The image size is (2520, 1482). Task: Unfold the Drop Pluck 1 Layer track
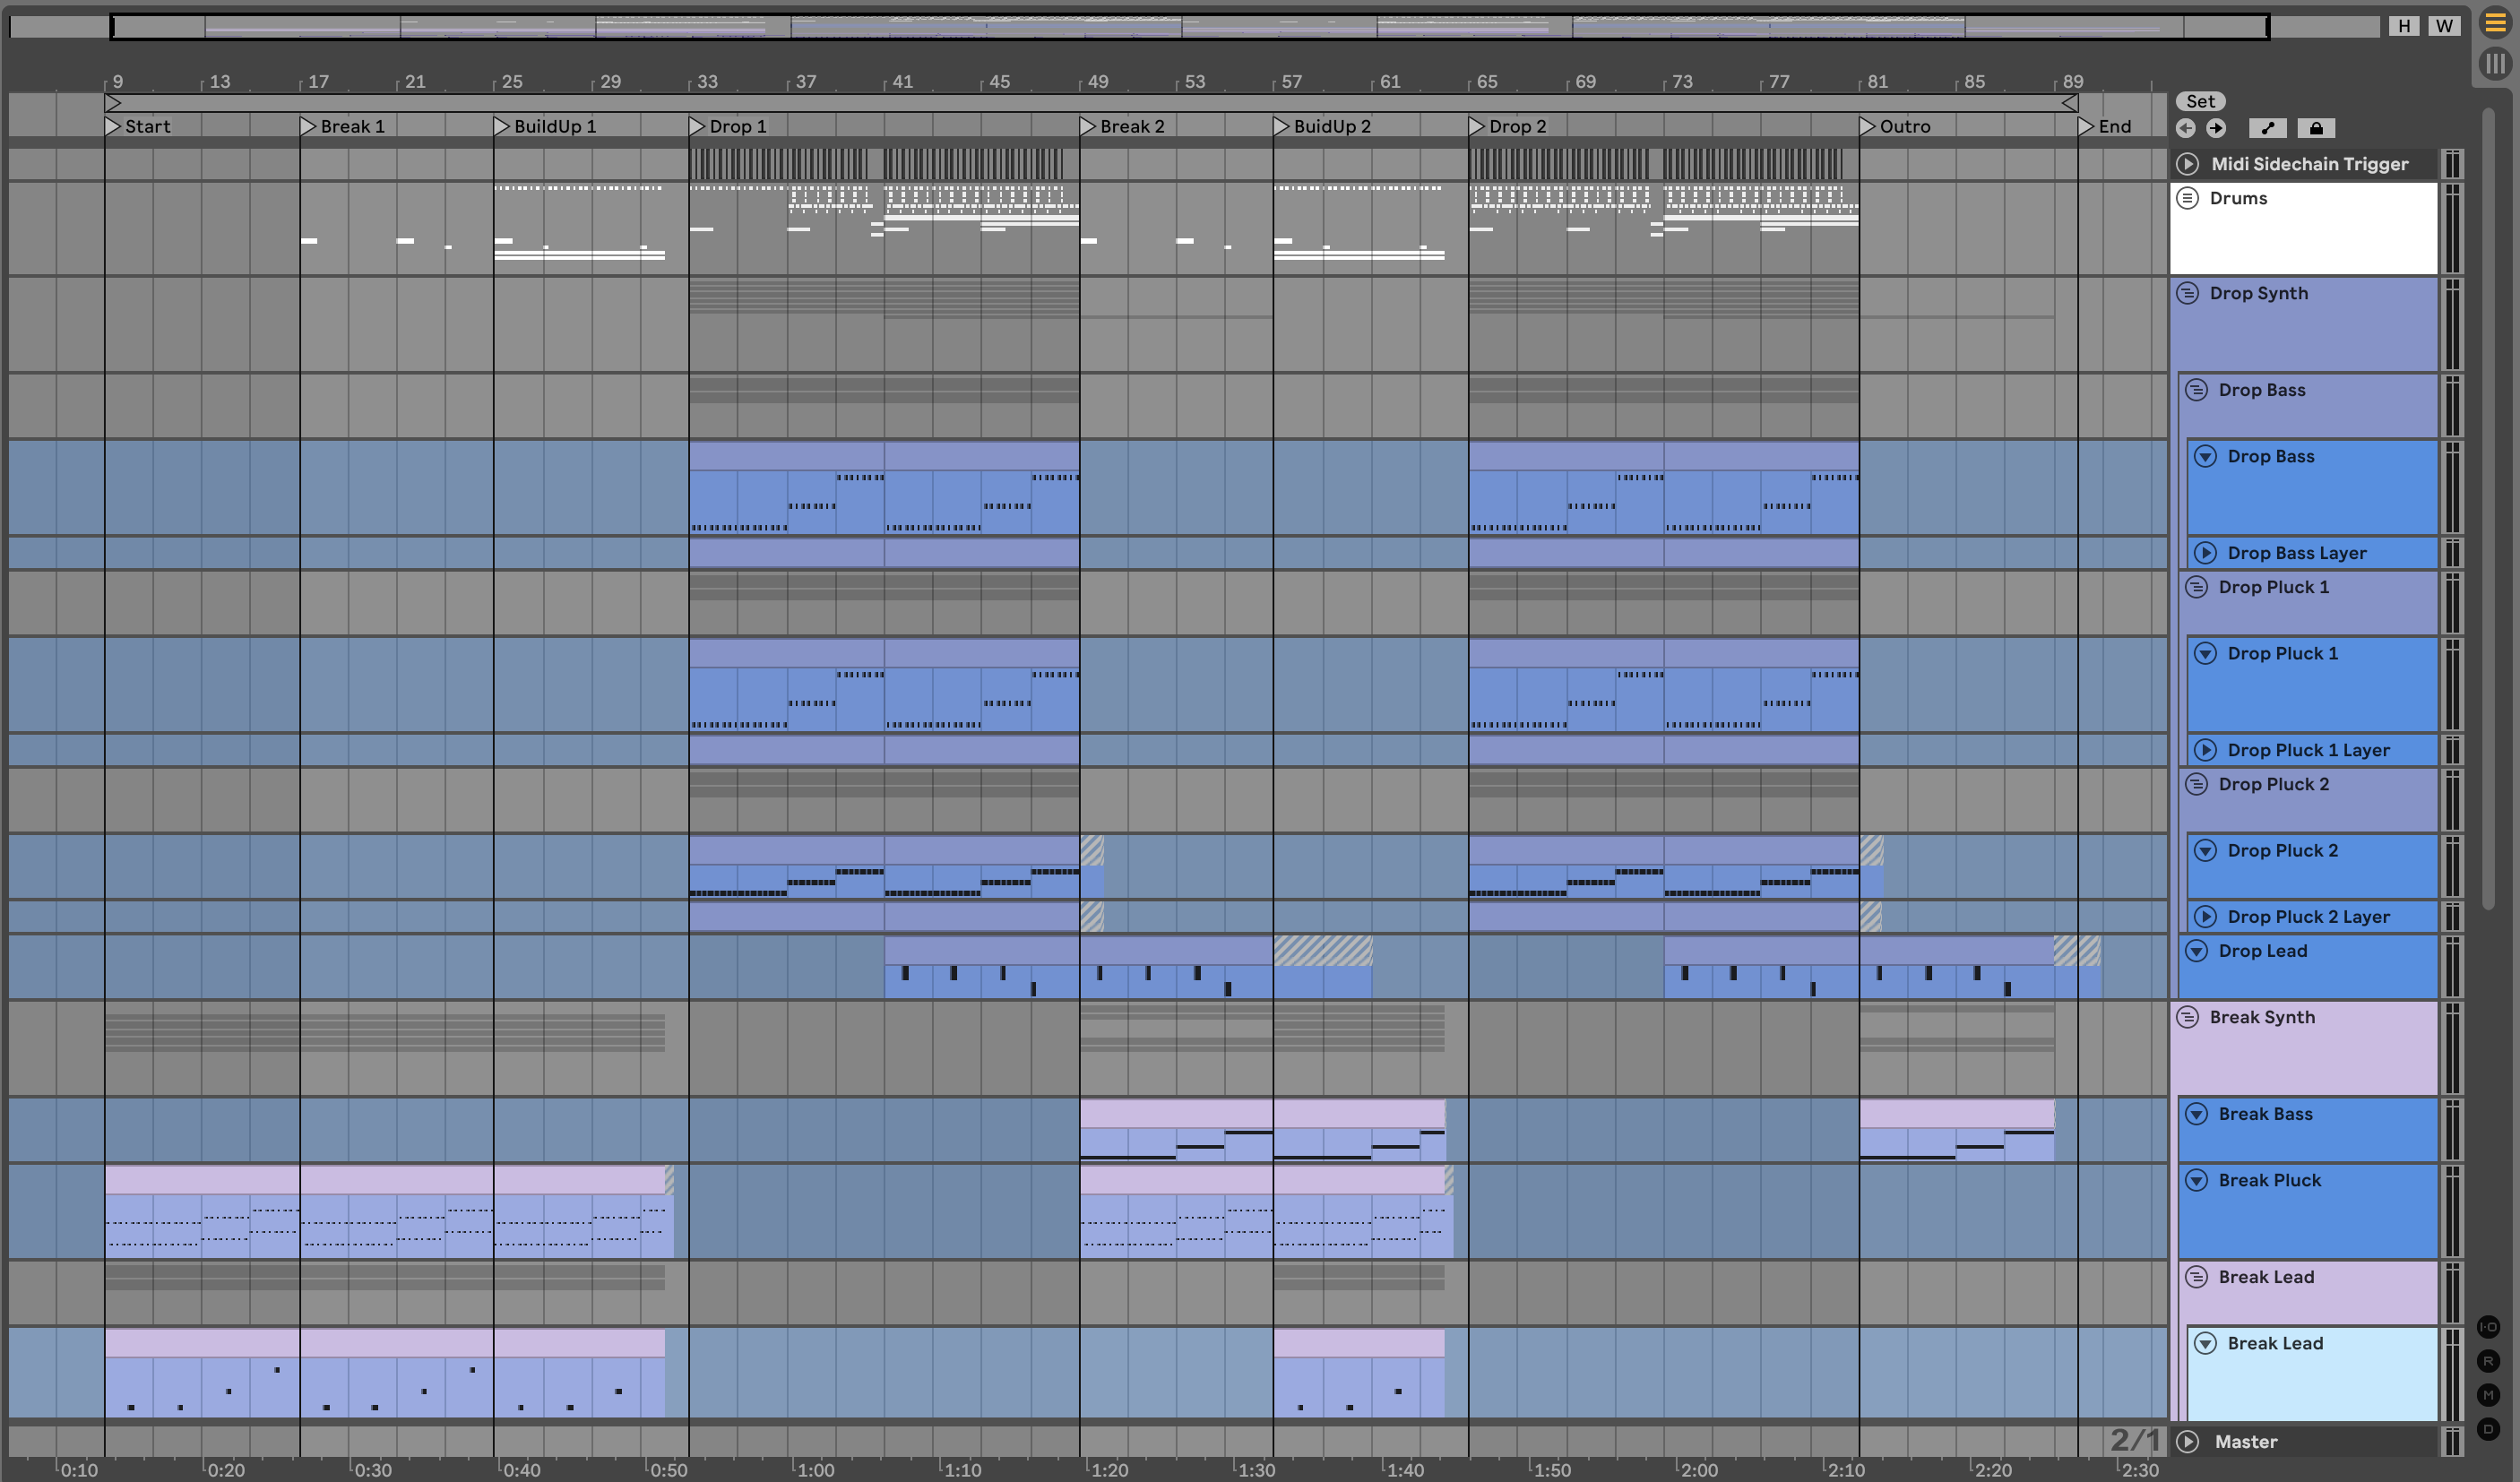click(x=2205, y=750)
